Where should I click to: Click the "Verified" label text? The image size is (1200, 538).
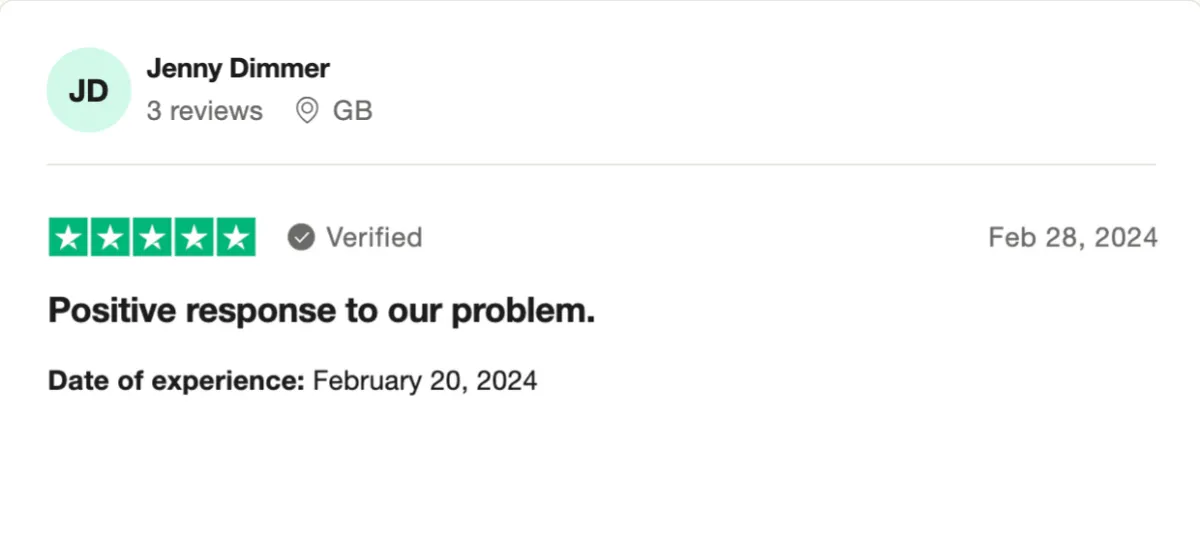(x=374, y=237)
